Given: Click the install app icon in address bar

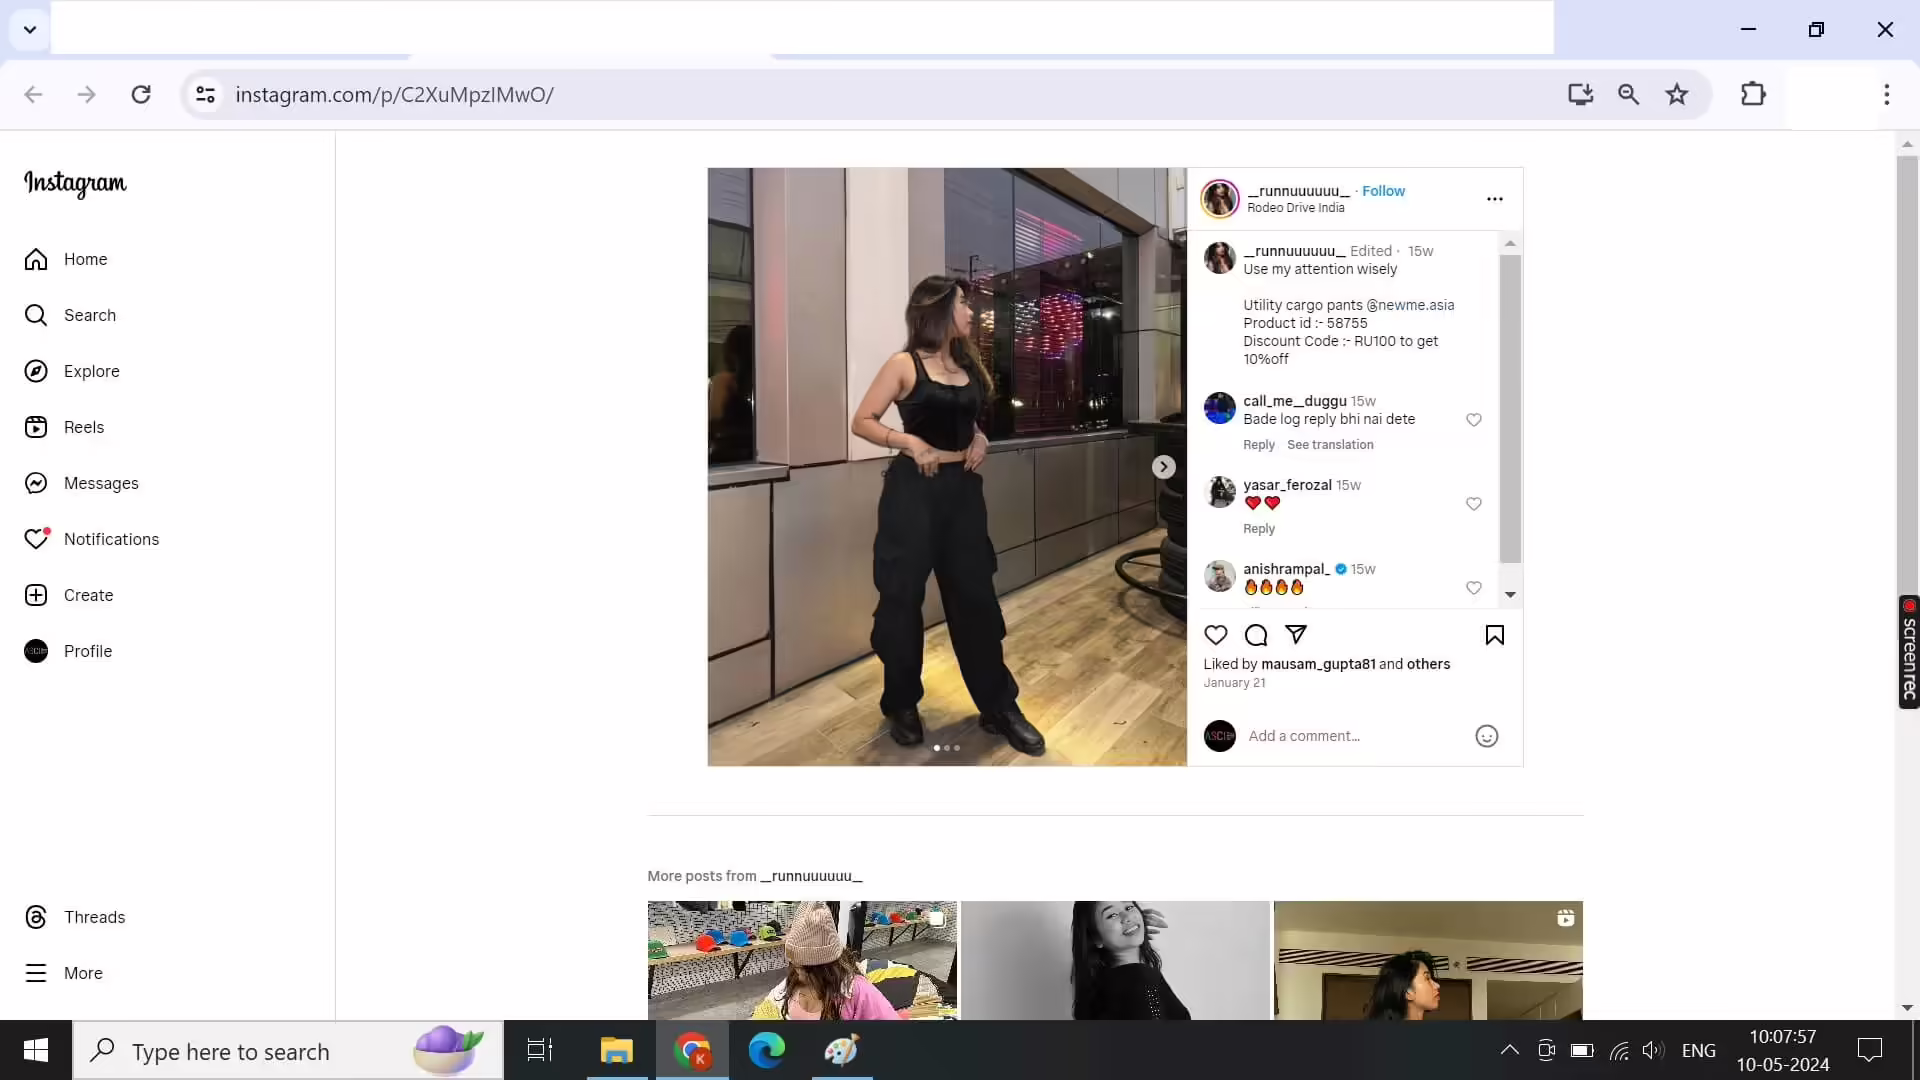Looking at the screenshot, I should pos(1580,94).
